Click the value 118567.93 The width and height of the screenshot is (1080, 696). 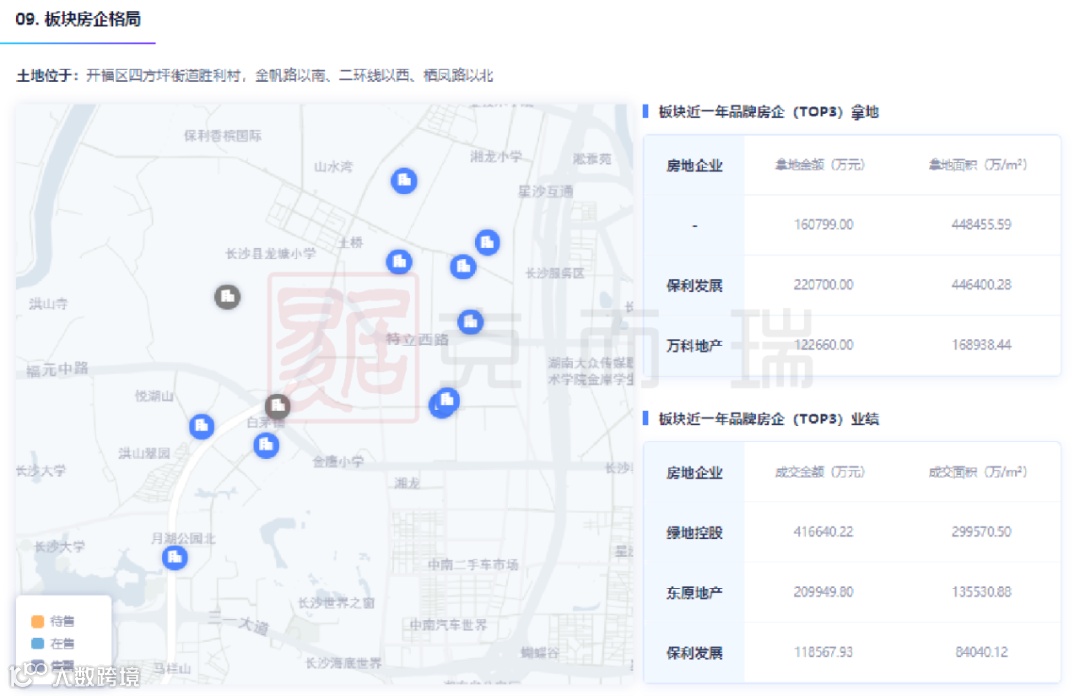pyautogui.click(x=823, y=652)
